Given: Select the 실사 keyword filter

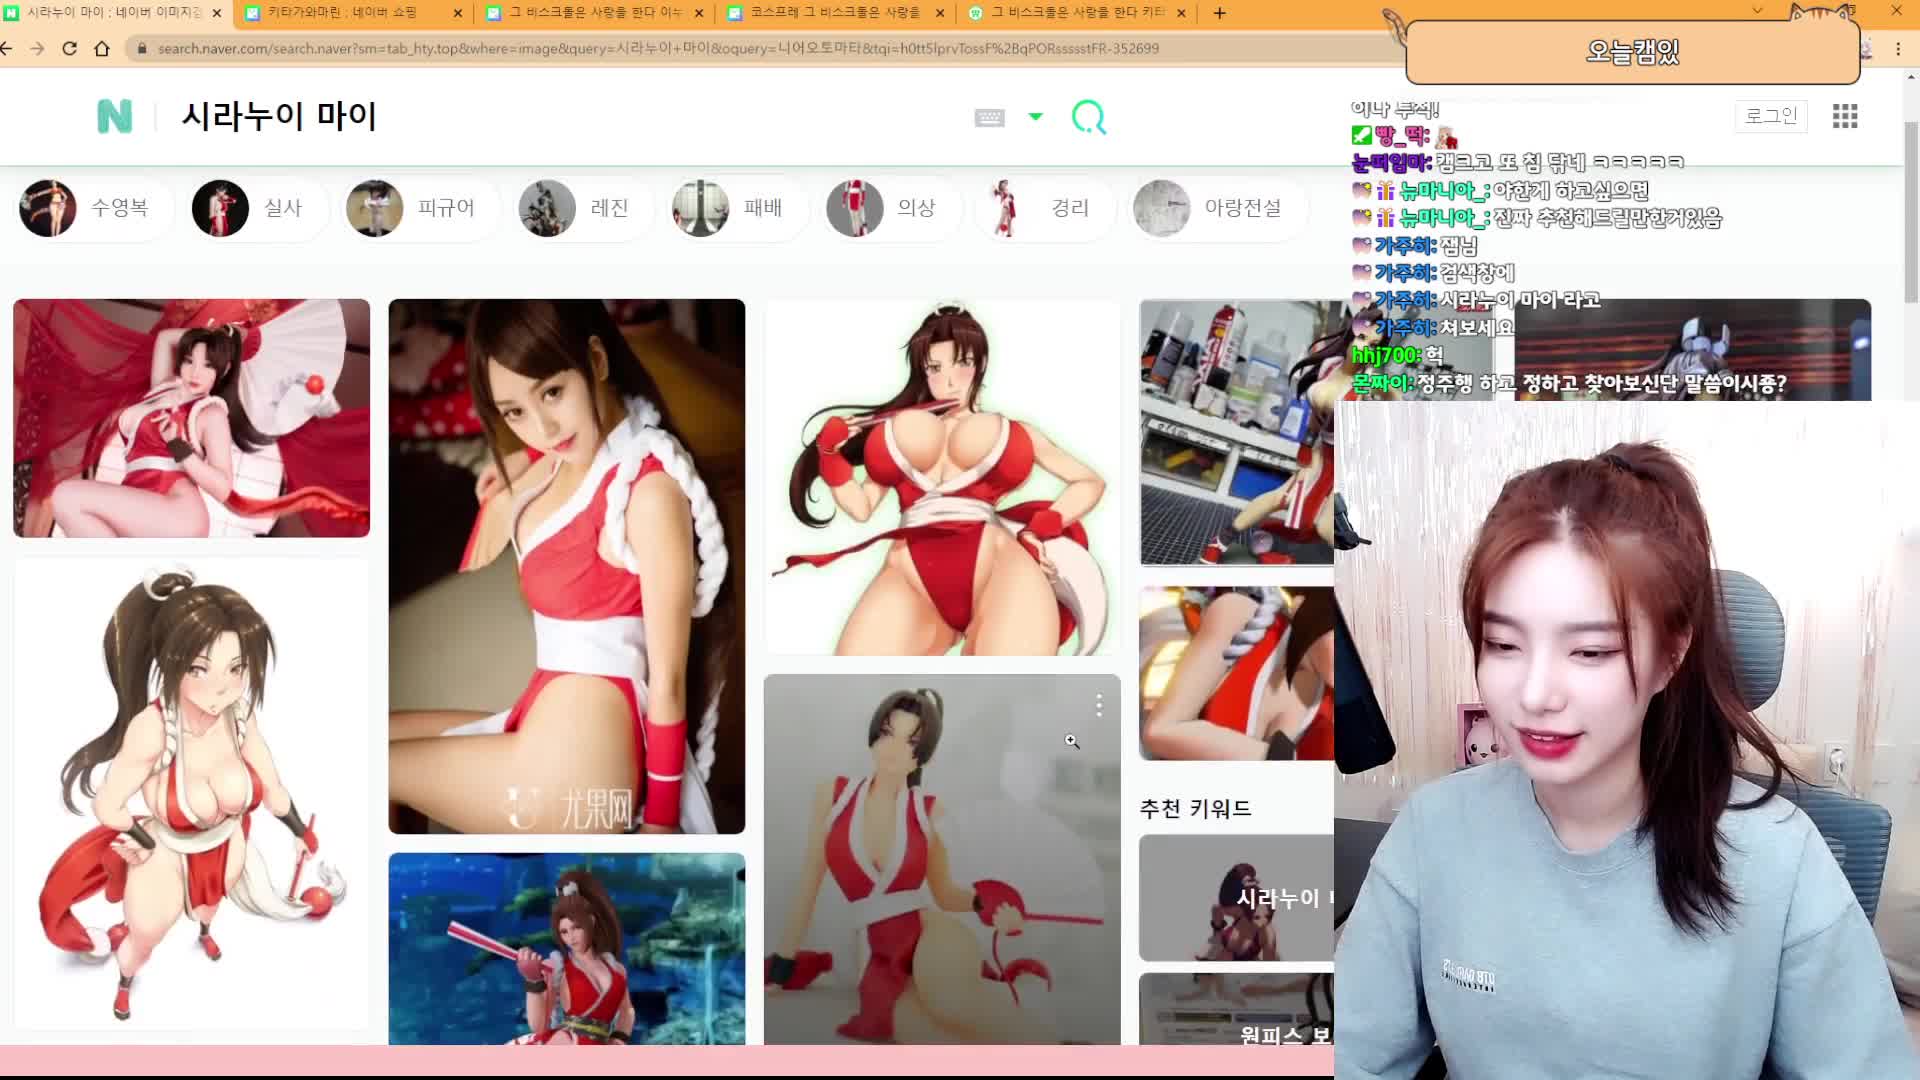Looking at the screenshot, I should click(259, 208).
